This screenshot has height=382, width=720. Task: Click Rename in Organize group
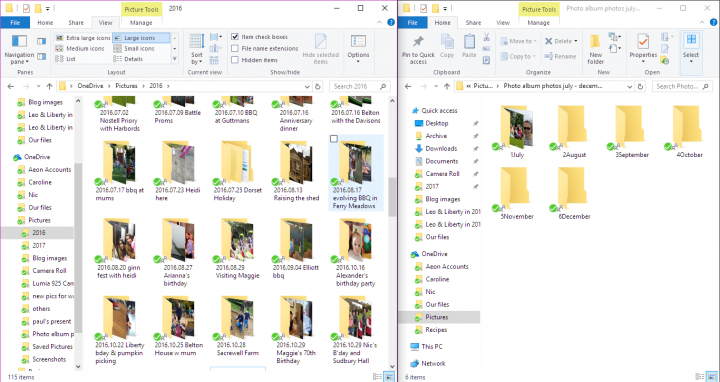pos(560,56)
